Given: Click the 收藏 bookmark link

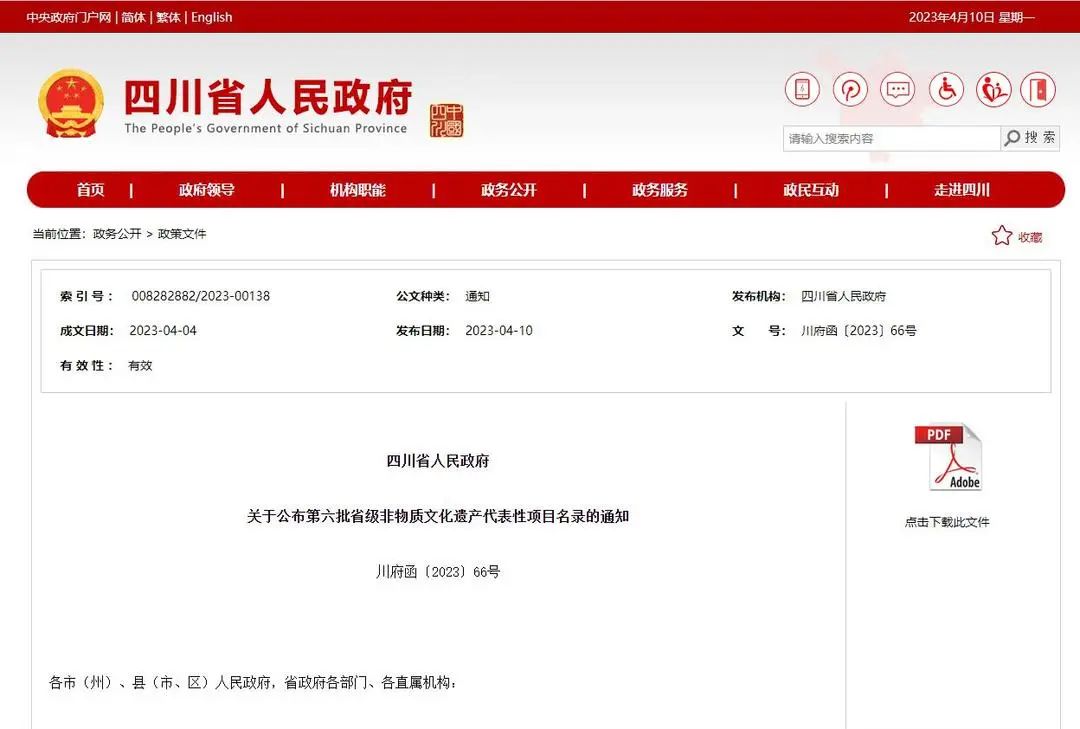Looking at the screenshot, I should (1030, 237).
